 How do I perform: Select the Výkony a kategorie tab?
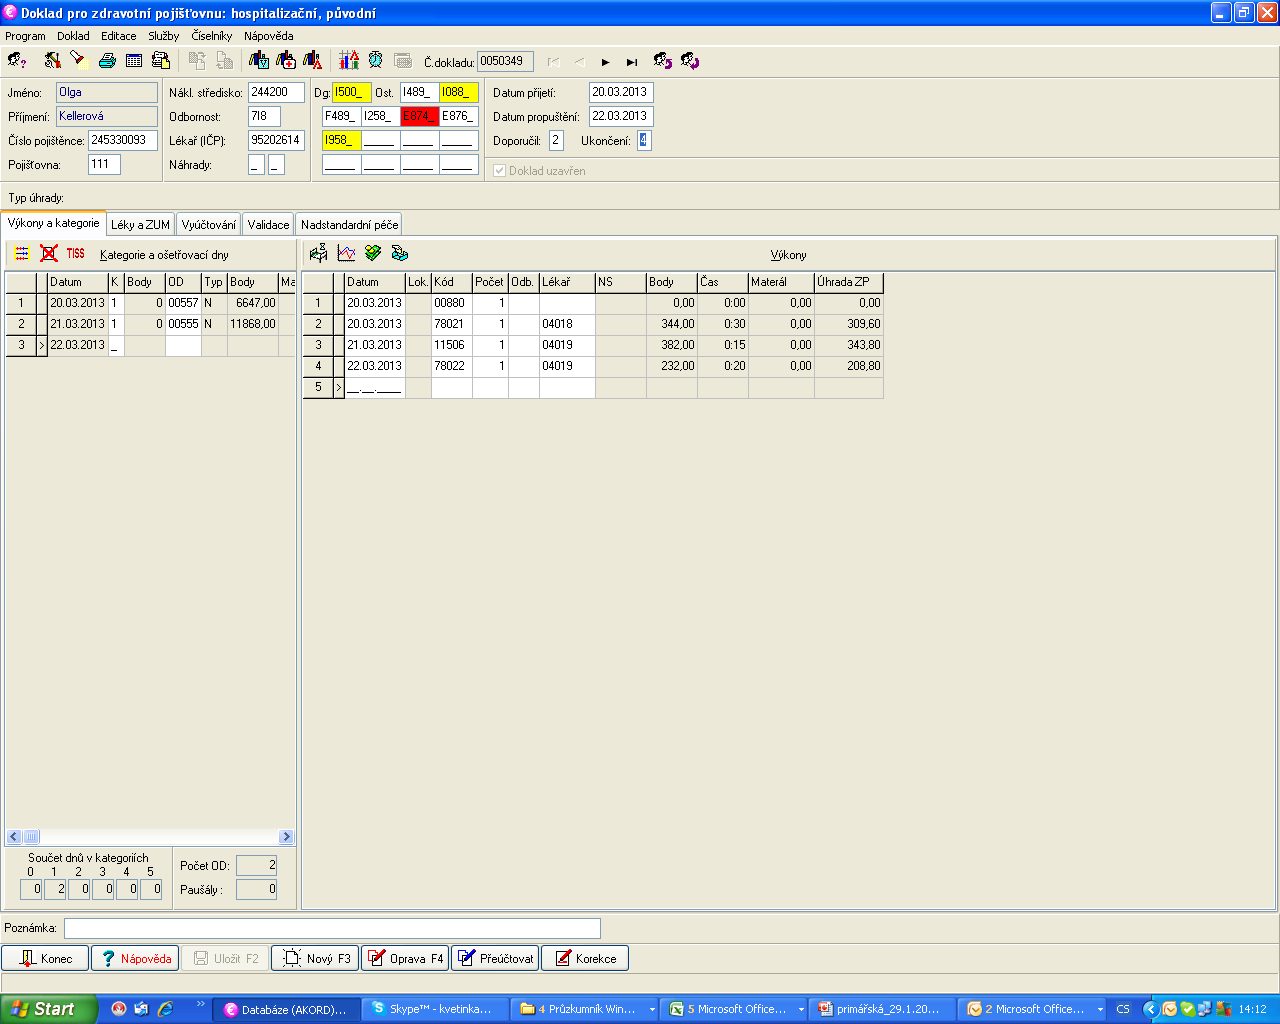pos(53,223)
